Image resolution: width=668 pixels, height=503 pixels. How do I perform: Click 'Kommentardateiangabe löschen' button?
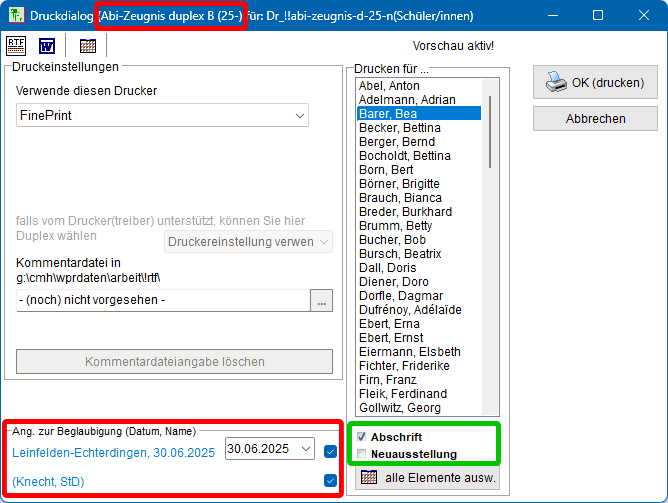point(174,362)
